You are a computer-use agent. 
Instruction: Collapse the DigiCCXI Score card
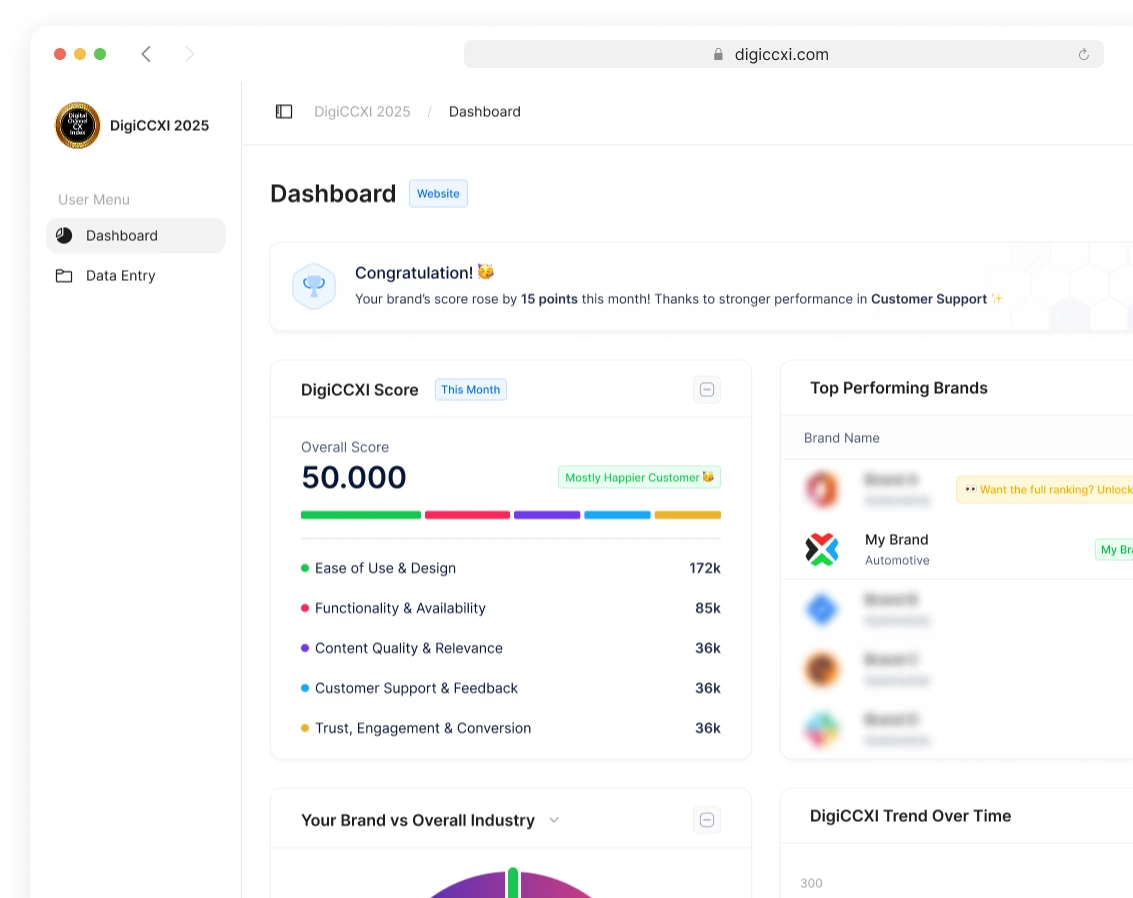[707, 389]
